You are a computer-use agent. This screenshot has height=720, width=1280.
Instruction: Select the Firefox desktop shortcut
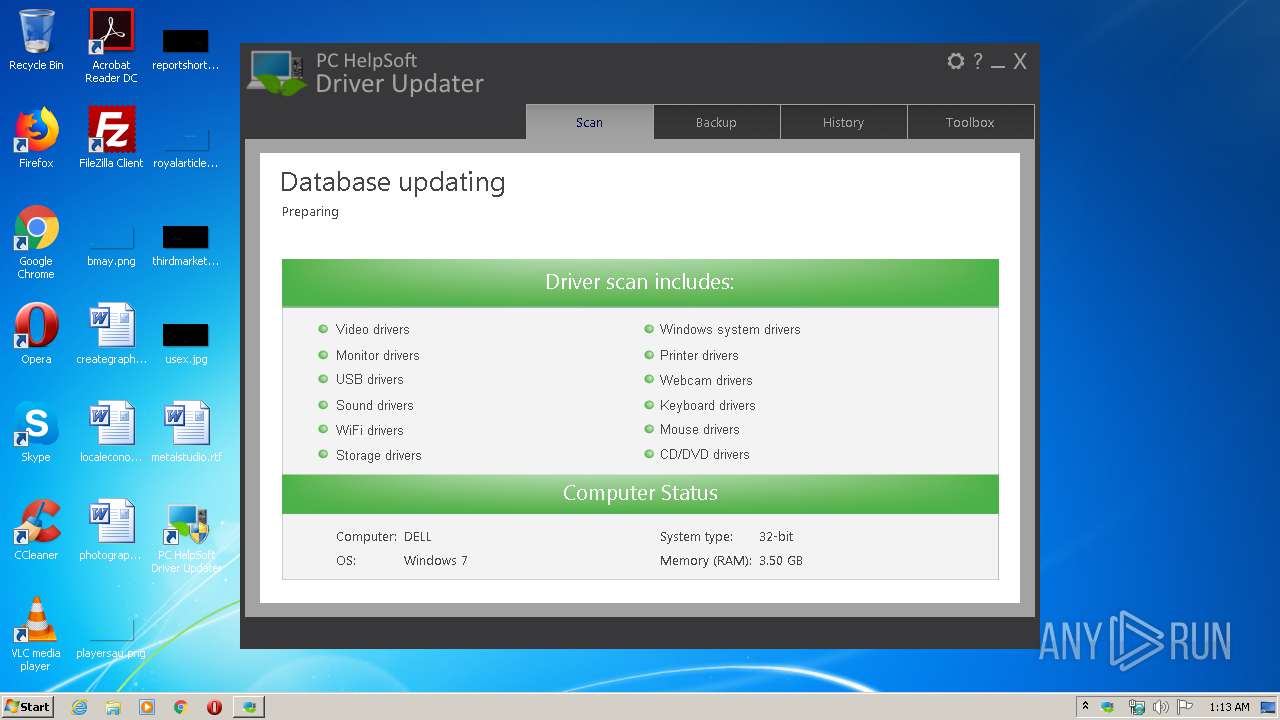[36, 138]
